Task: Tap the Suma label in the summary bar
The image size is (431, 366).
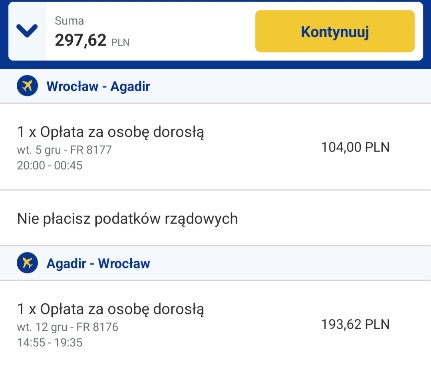Action: tap(69, 21)
